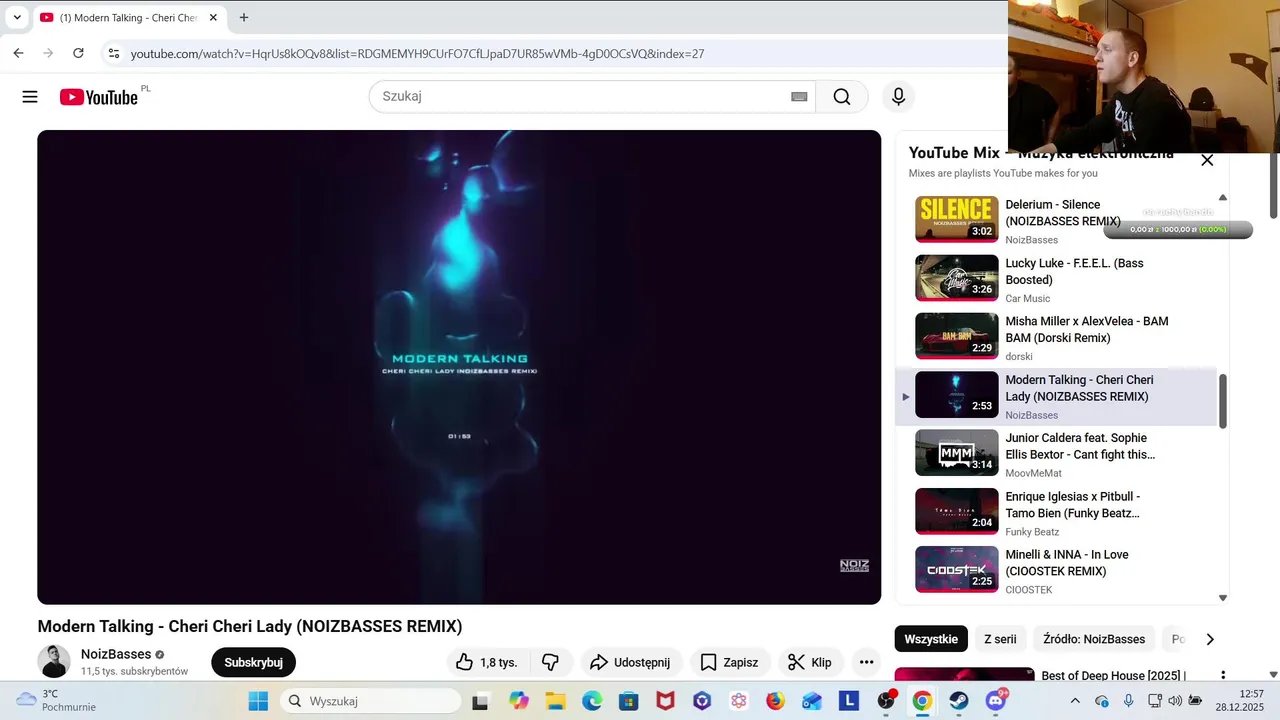Open the clock and date panel

tap(1239, 700)
